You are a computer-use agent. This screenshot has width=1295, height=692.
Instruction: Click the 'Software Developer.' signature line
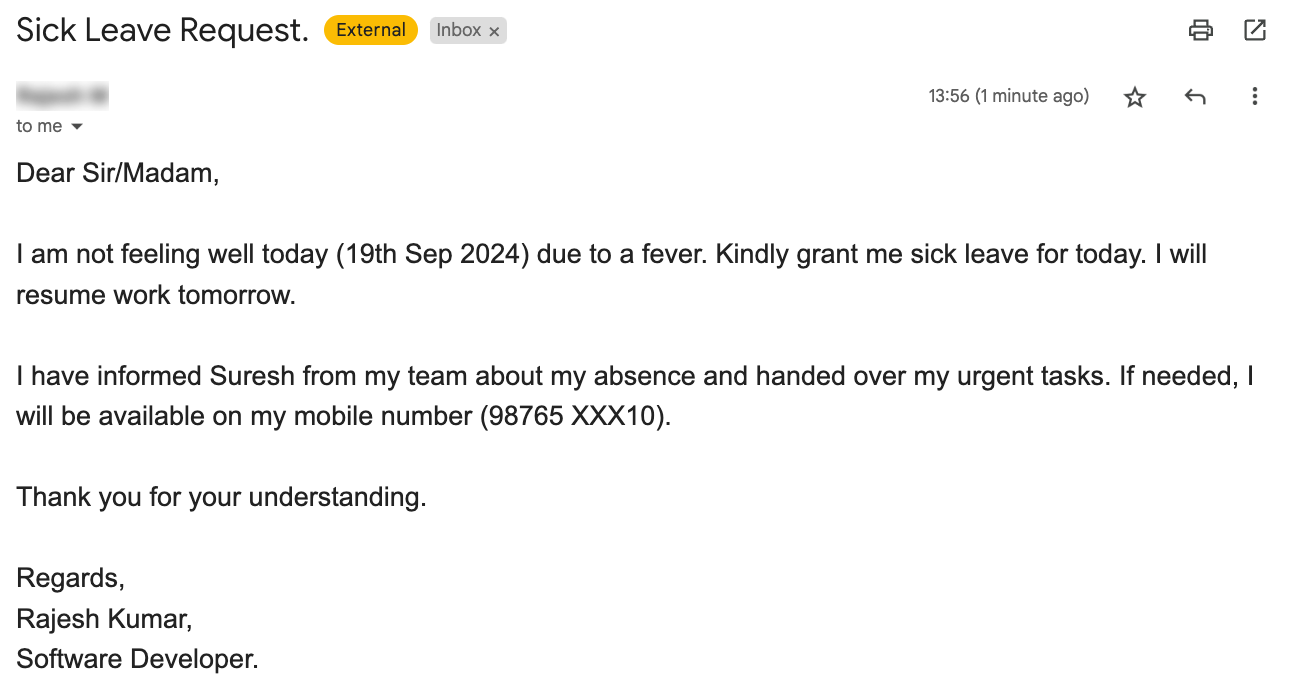pos(136,658)
